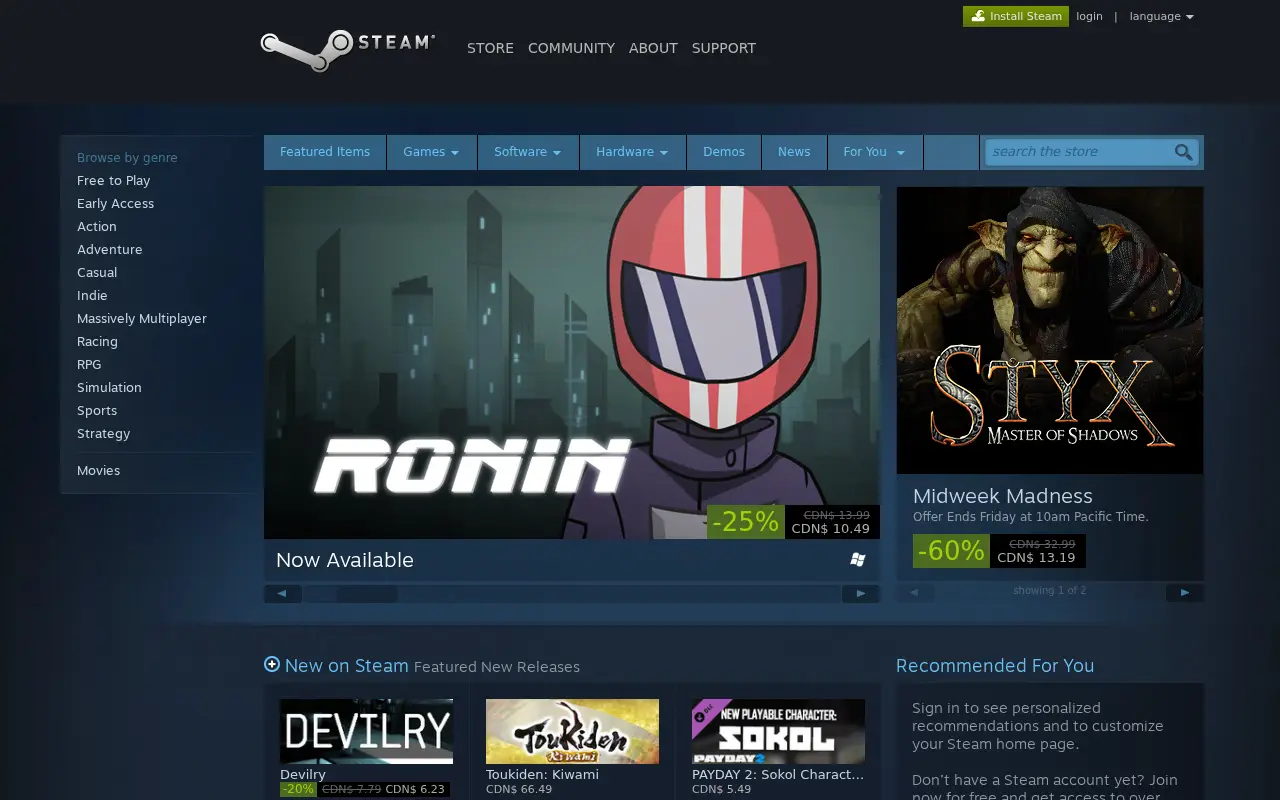1280x800 pixels.
Task: Click the plus icon beside New on Steam
Action: point(272,664)
